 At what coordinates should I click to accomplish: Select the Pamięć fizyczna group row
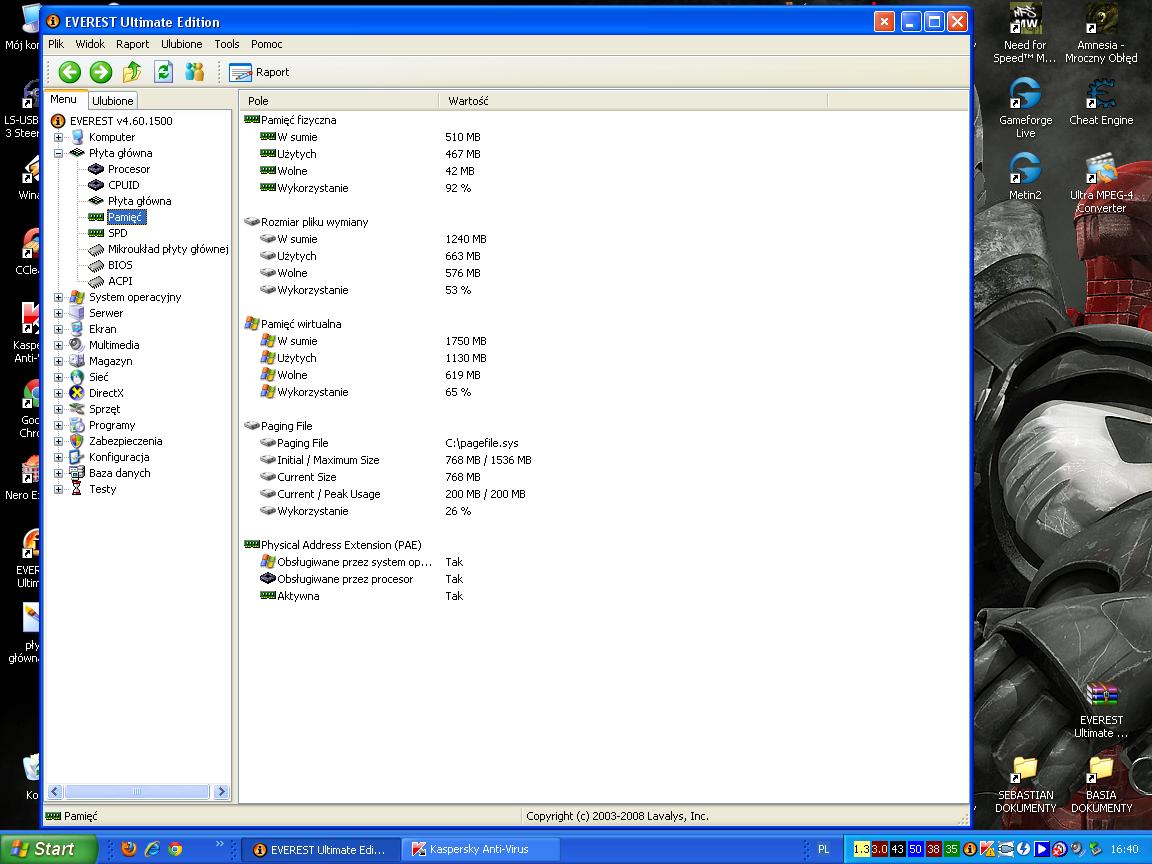[298, 120]
